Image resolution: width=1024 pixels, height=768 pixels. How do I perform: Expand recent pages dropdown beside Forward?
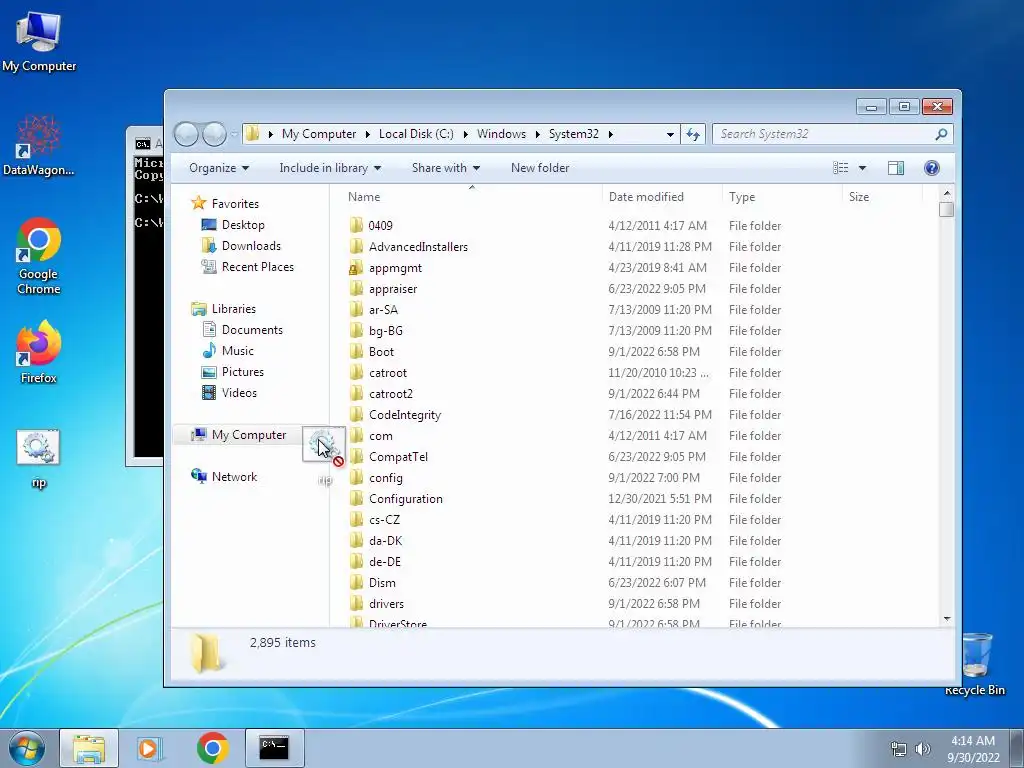point(233,135)
